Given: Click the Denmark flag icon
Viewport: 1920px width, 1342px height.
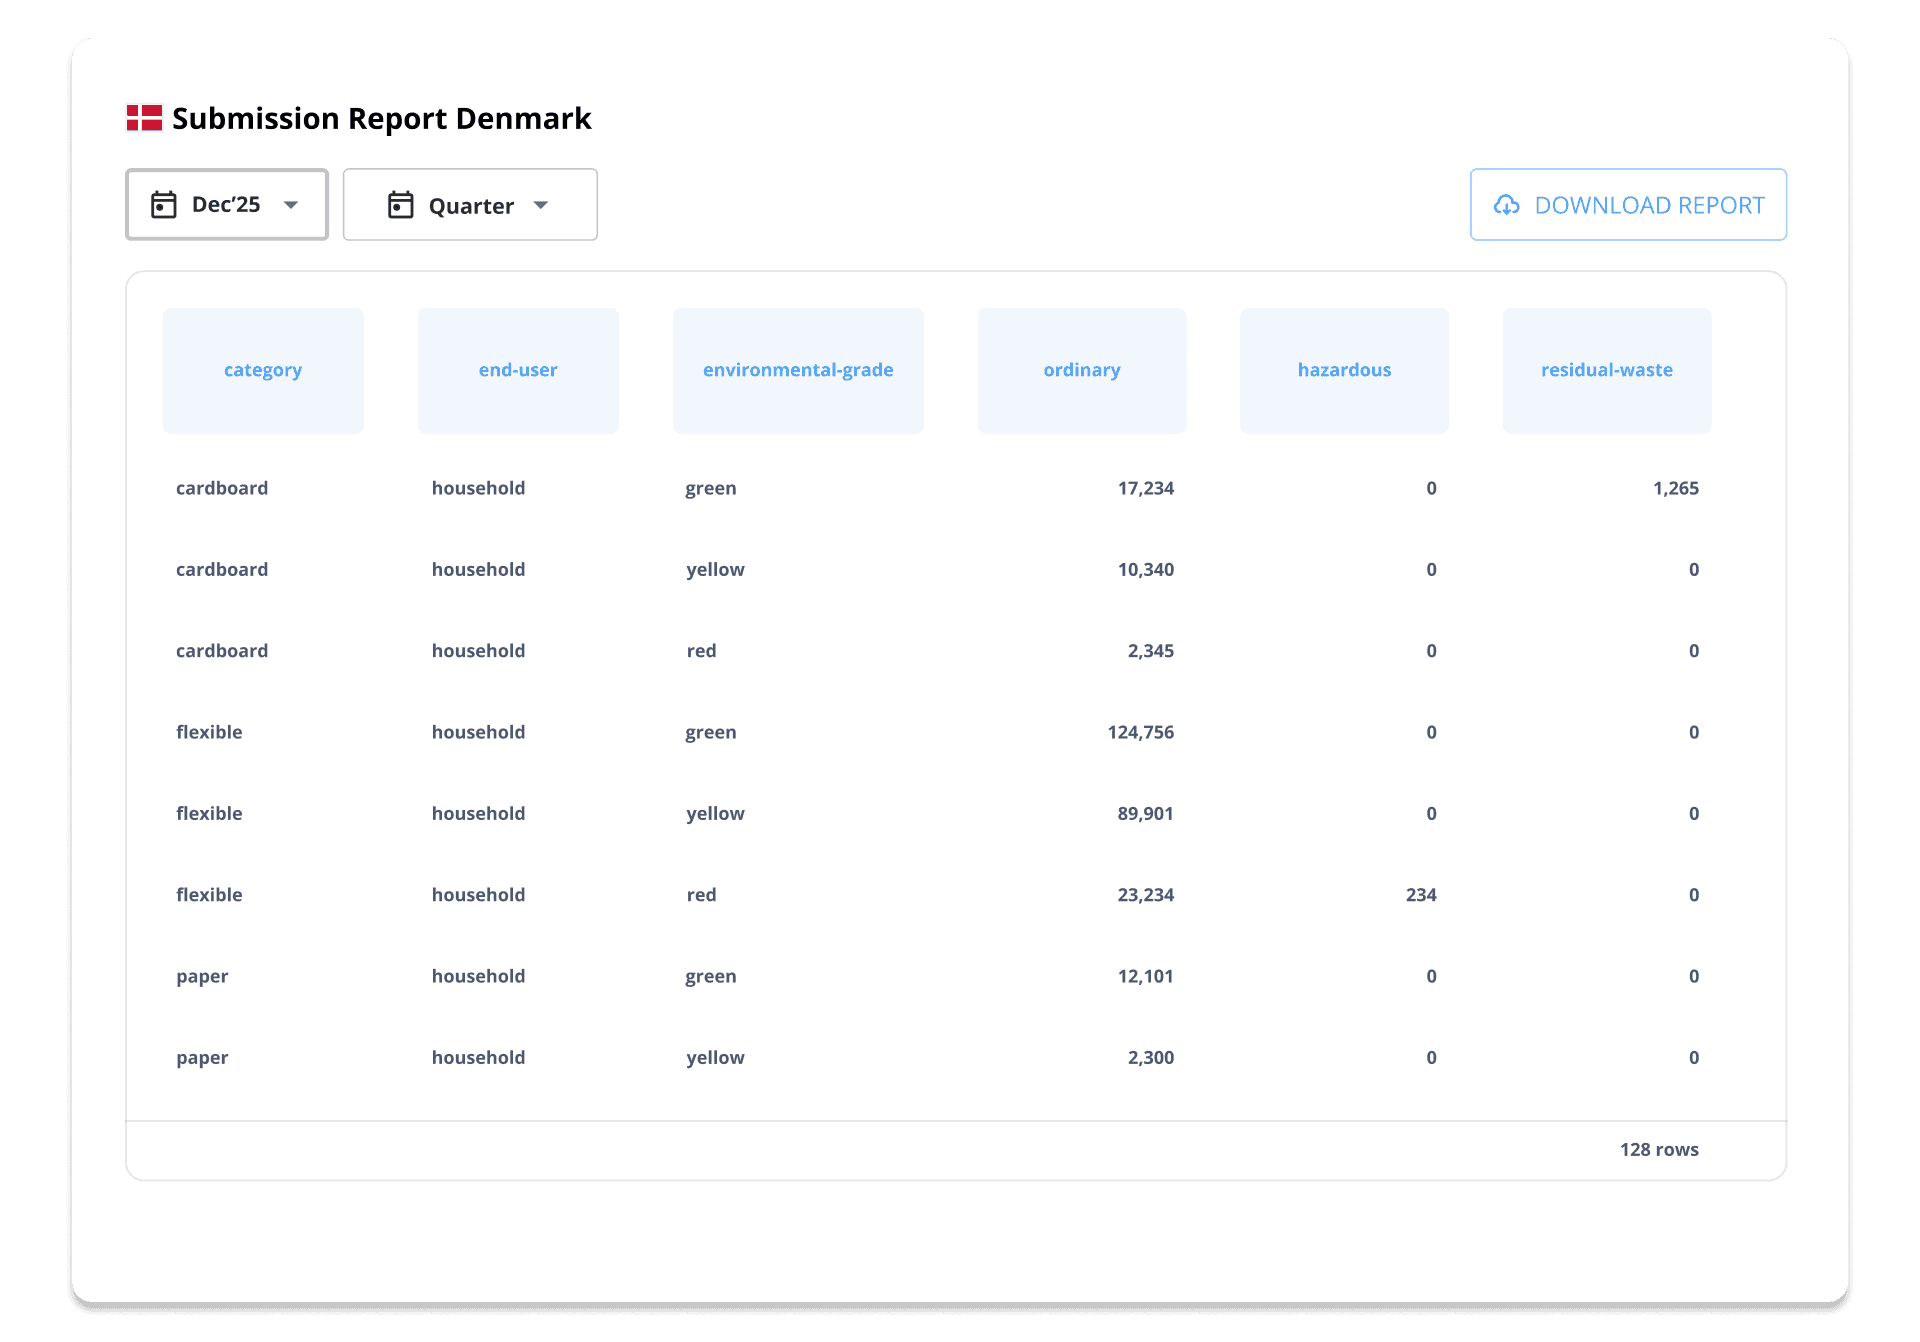Looking at the screenshot, I should coord(144,118).
